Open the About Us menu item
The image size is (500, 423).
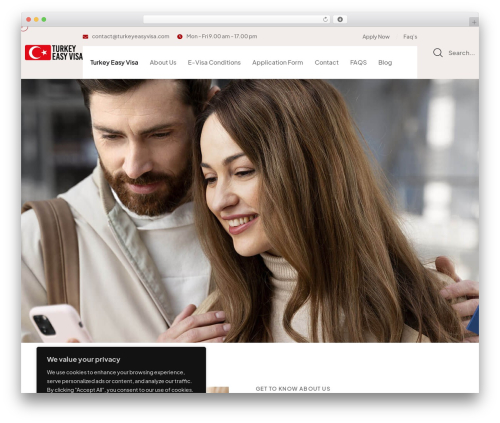pyautogui.click(x=163, y=63)
